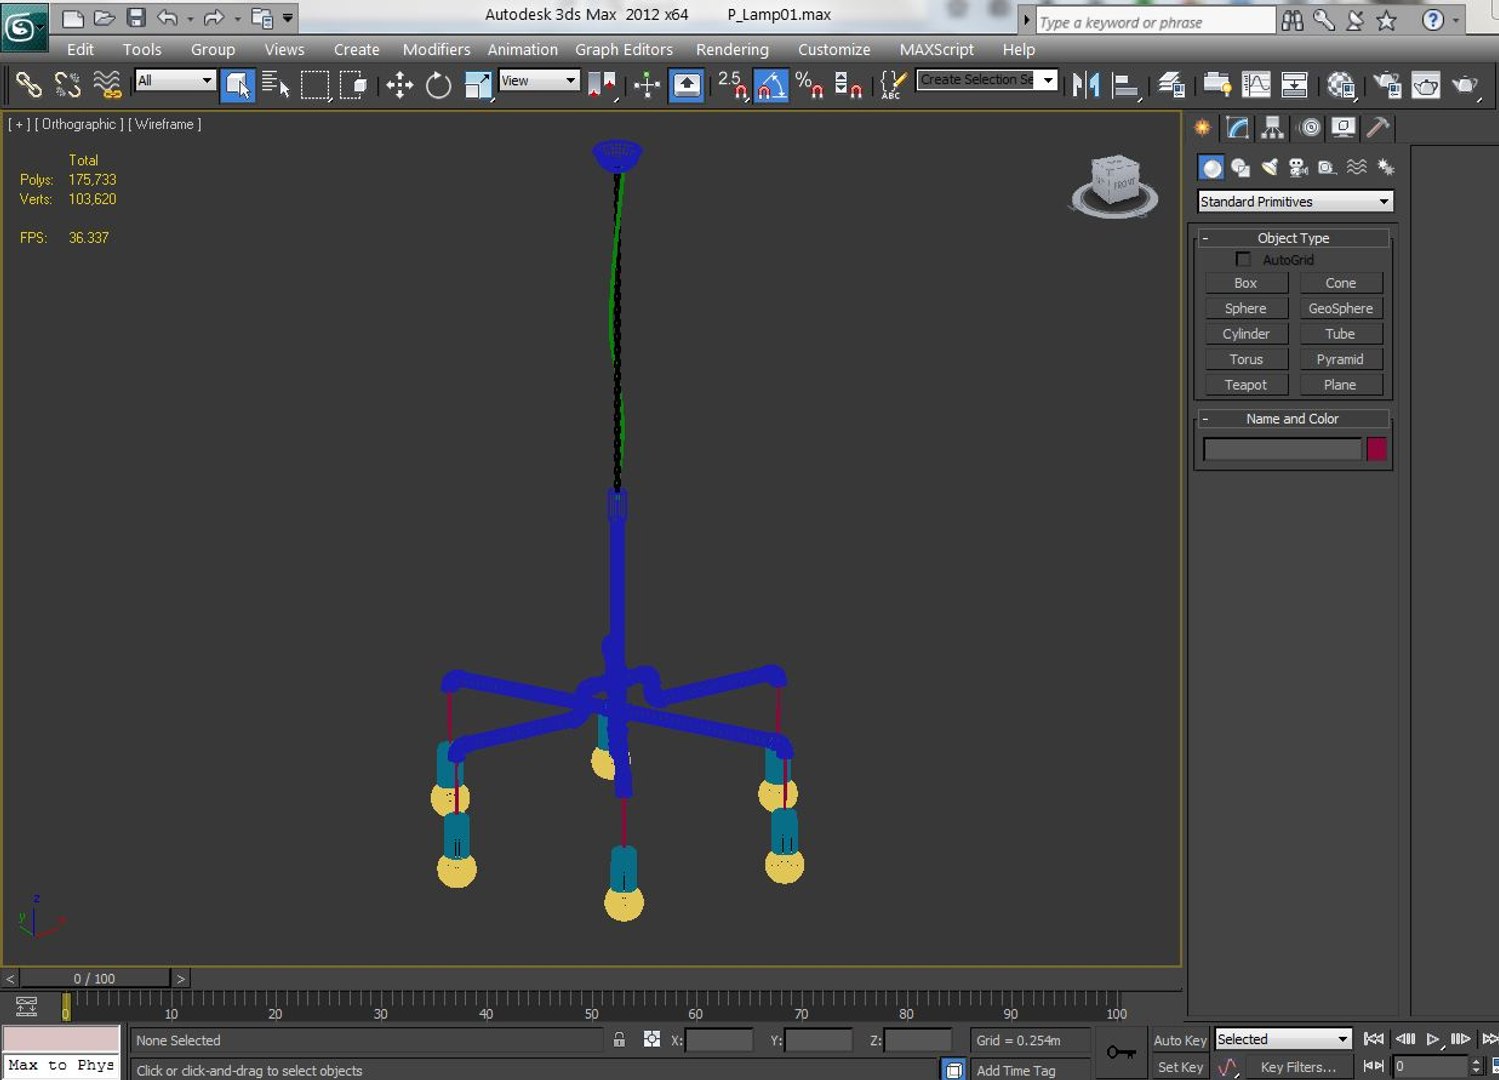
Task: Toggle the 2.5D Snaps button
Action: (x=732, y=85)
